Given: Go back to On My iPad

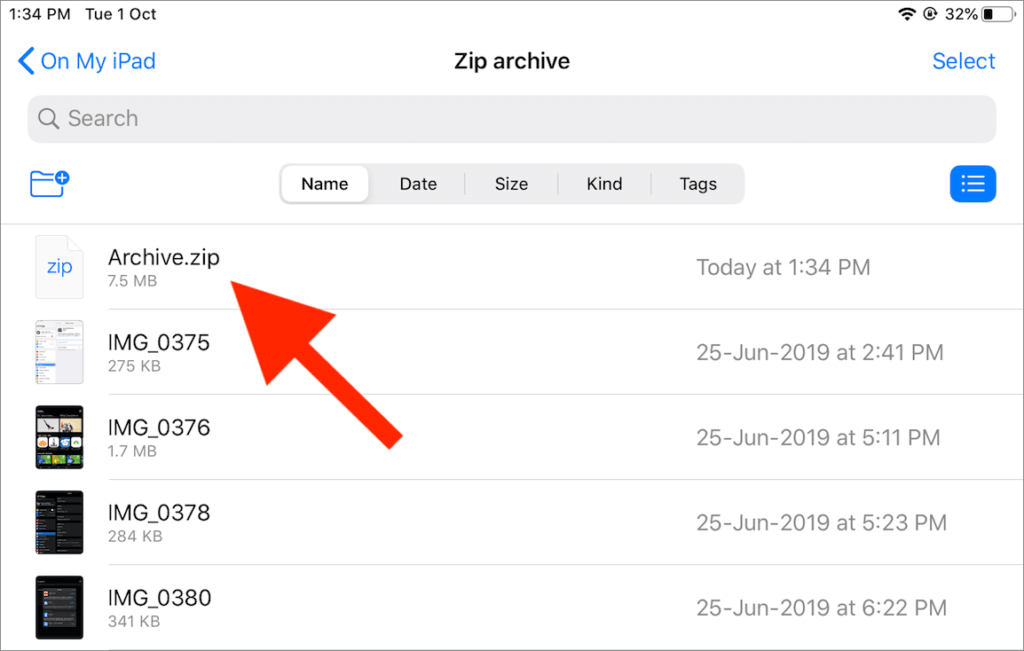Looking at the screenshot, I should pyautogui.click(x=97, y=61).
